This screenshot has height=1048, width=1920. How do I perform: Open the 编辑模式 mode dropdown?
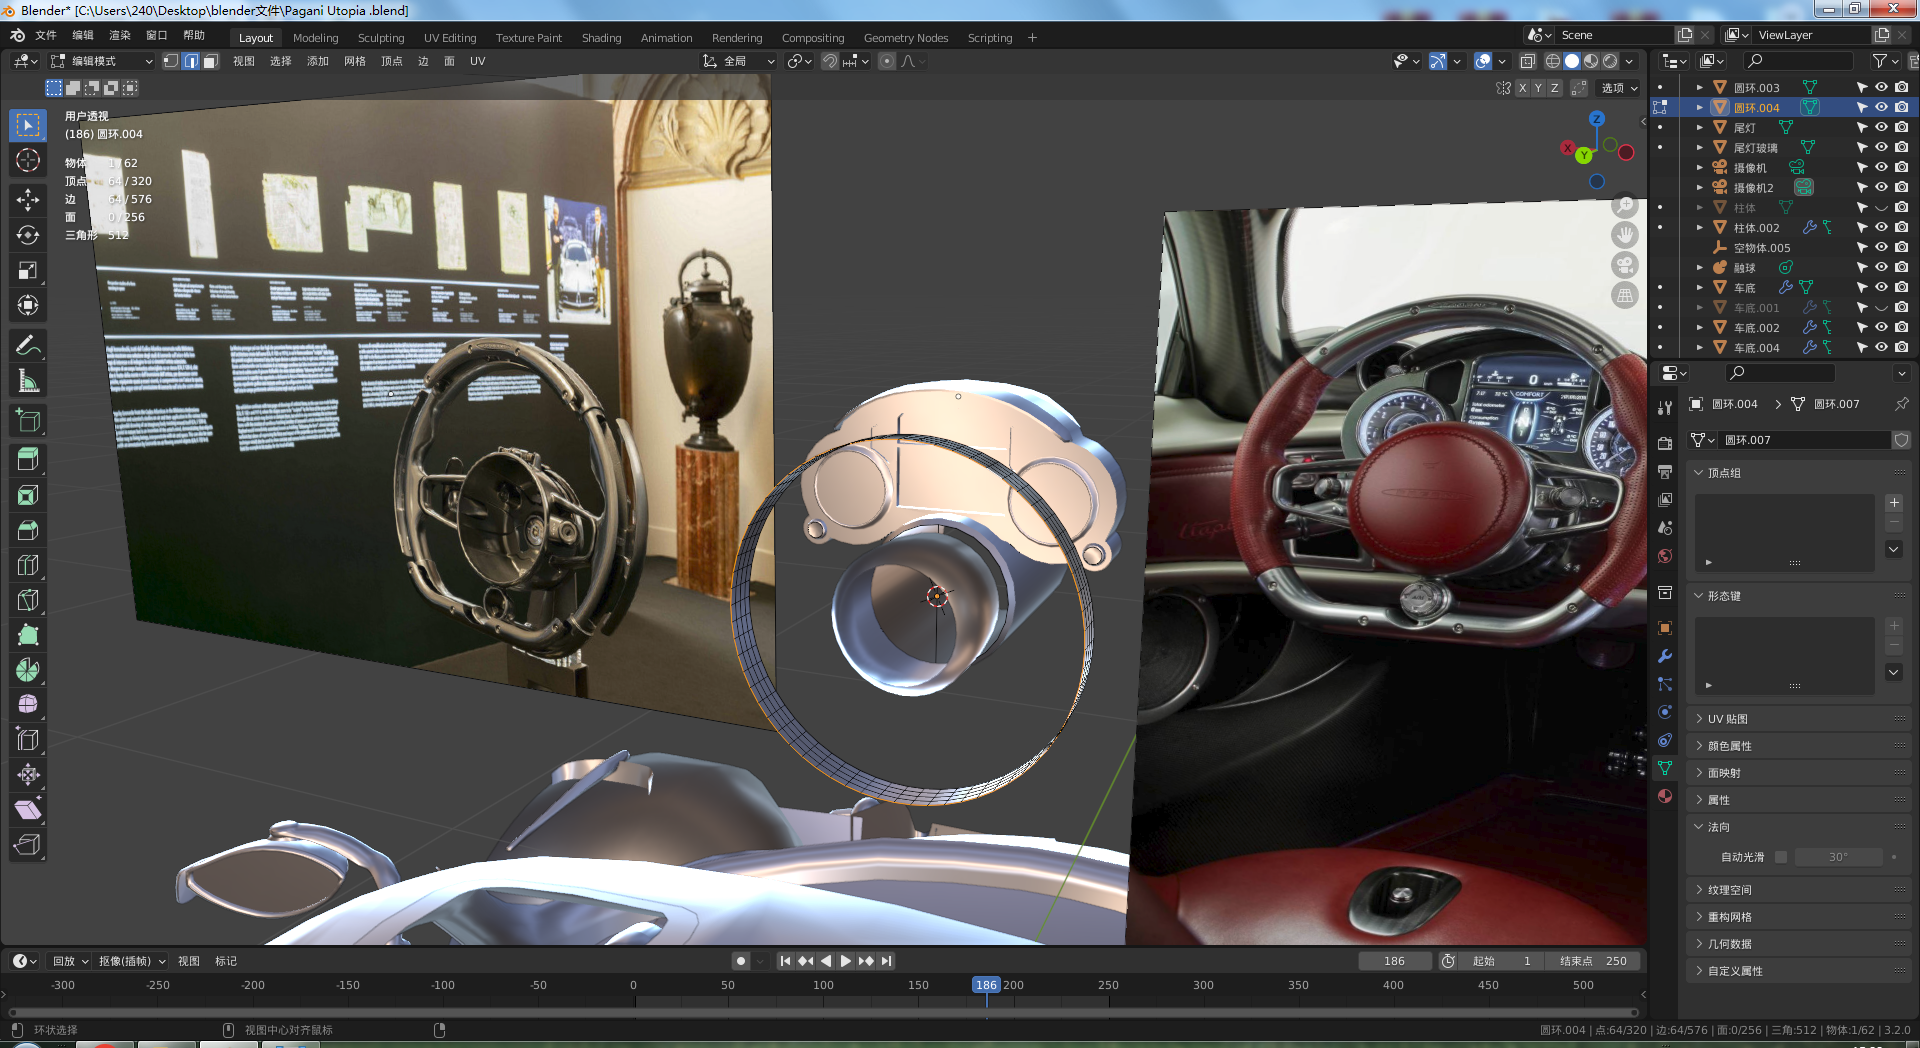click(102, 61)
